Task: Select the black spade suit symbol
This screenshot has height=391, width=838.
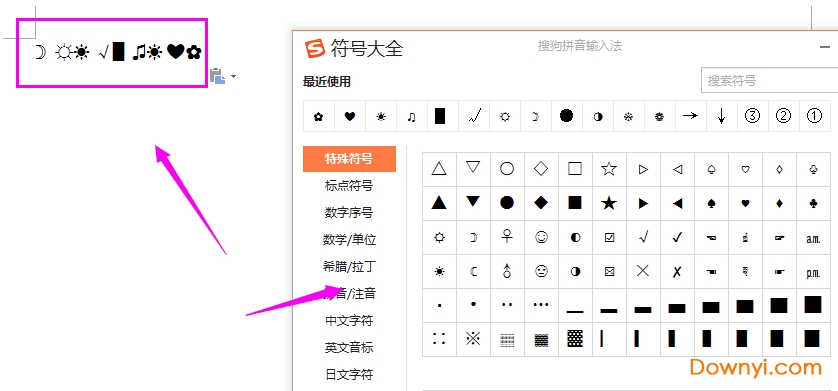Action: coord(711,203)
